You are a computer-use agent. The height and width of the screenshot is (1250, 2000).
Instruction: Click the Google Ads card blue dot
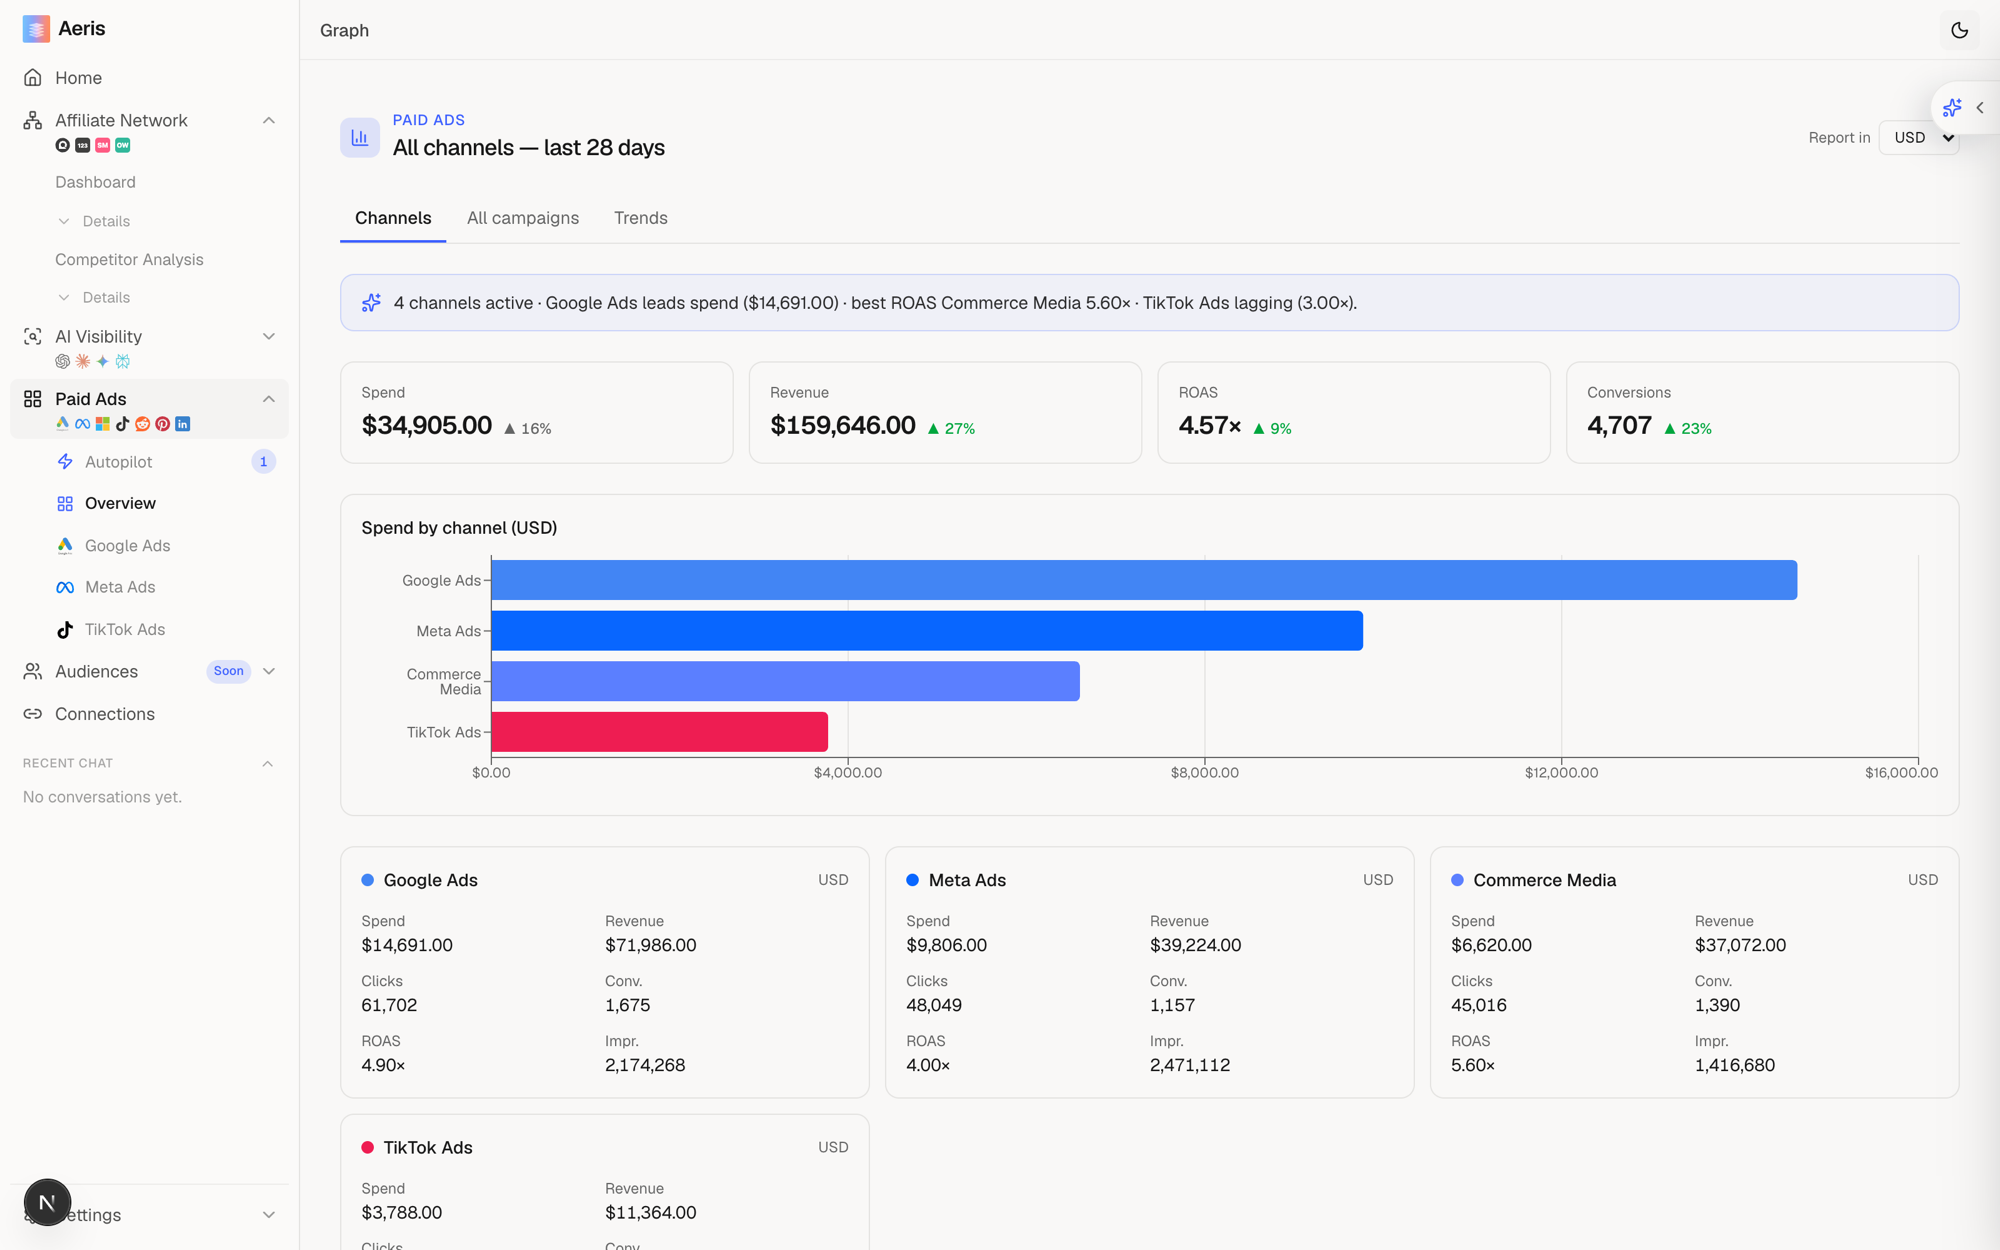click(x=368, y=881)
